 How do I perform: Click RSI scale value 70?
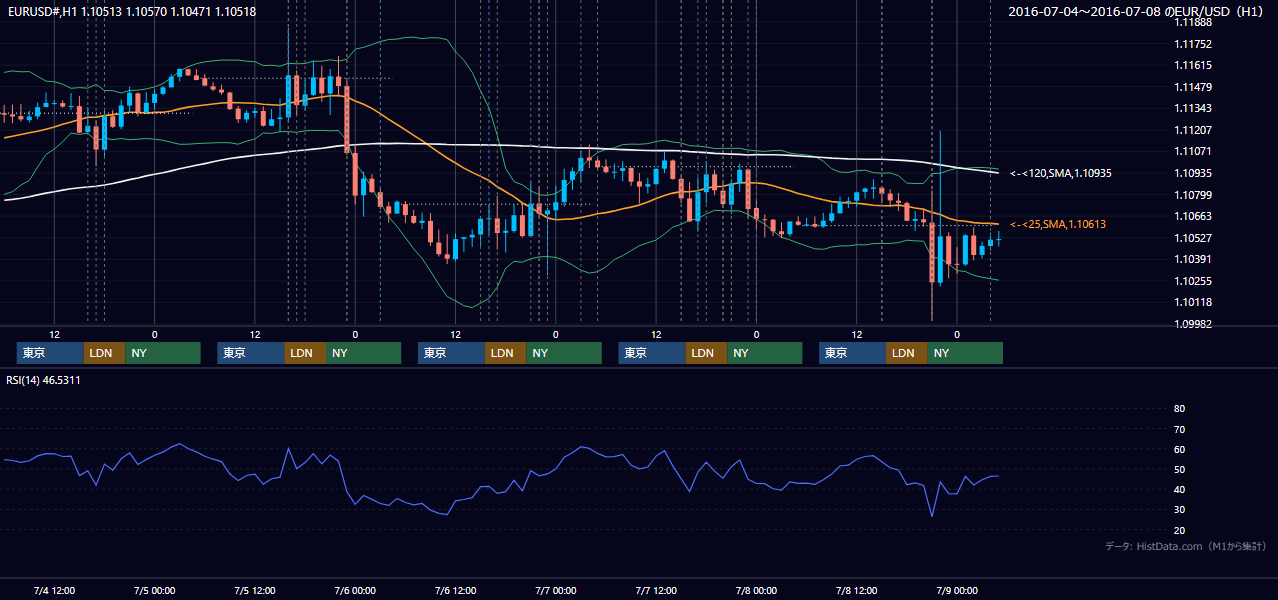1180,429
